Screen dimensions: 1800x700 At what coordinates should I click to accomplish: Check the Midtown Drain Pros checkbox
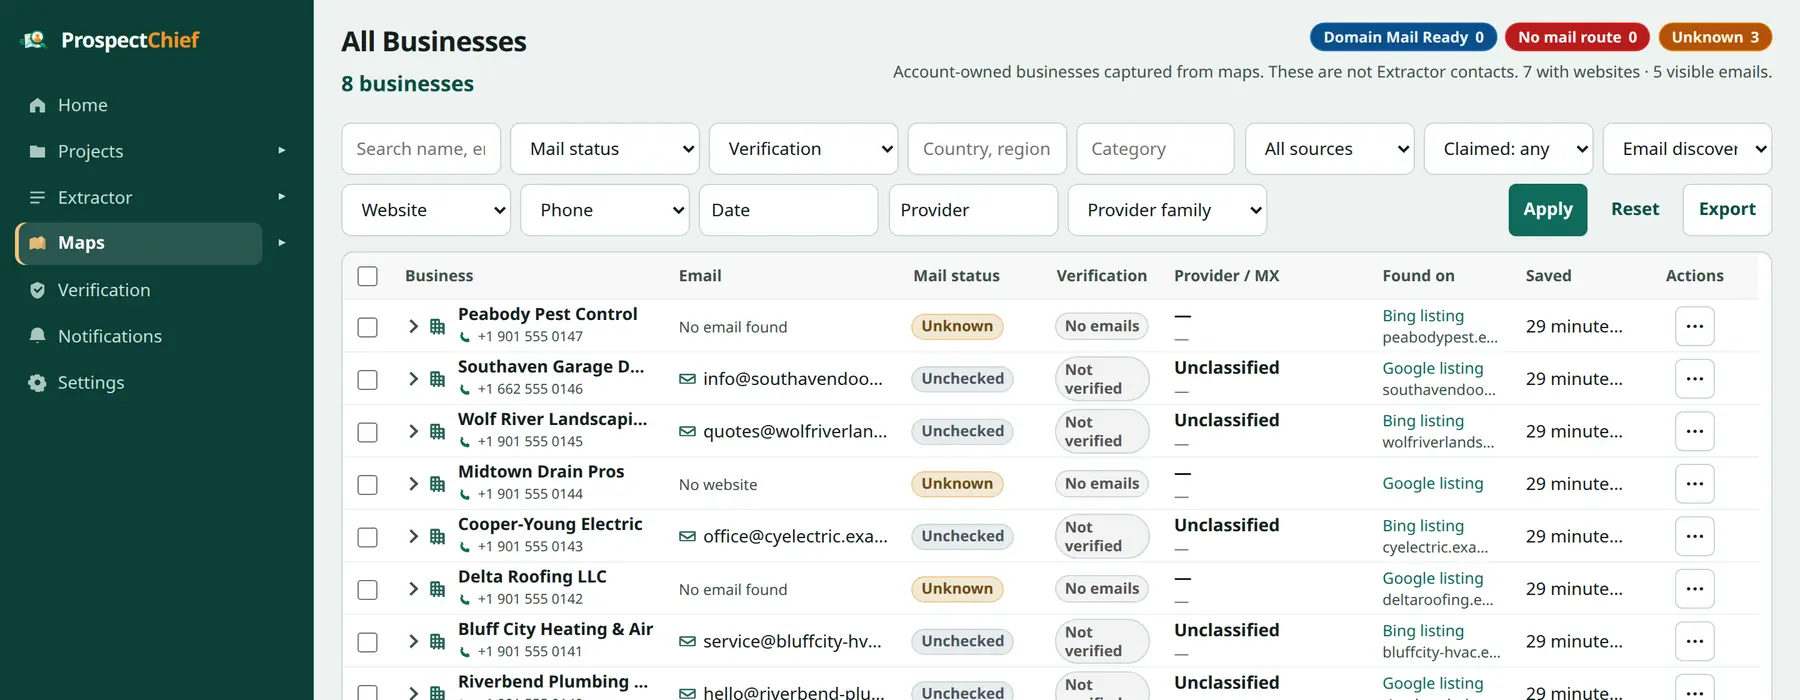tap(368, 485)
